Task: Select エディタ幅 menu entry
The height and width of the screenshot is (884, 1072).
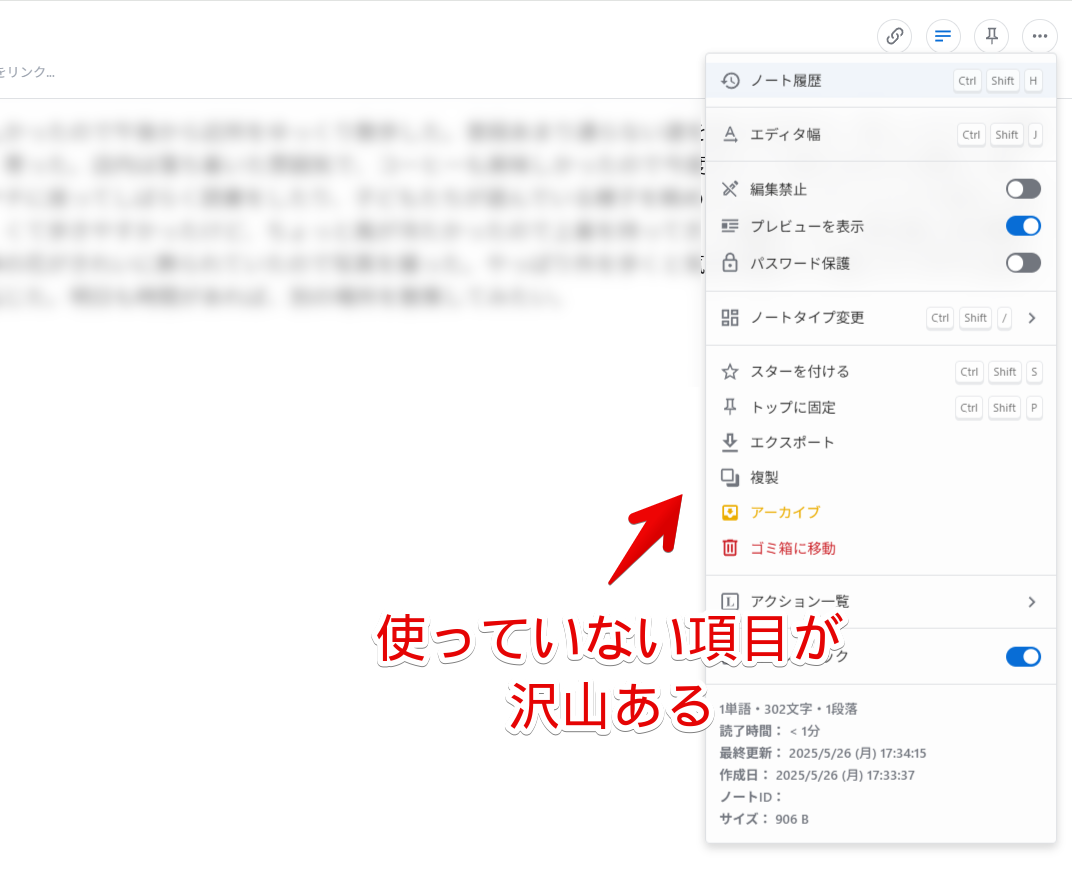Action: pos(881,135)
